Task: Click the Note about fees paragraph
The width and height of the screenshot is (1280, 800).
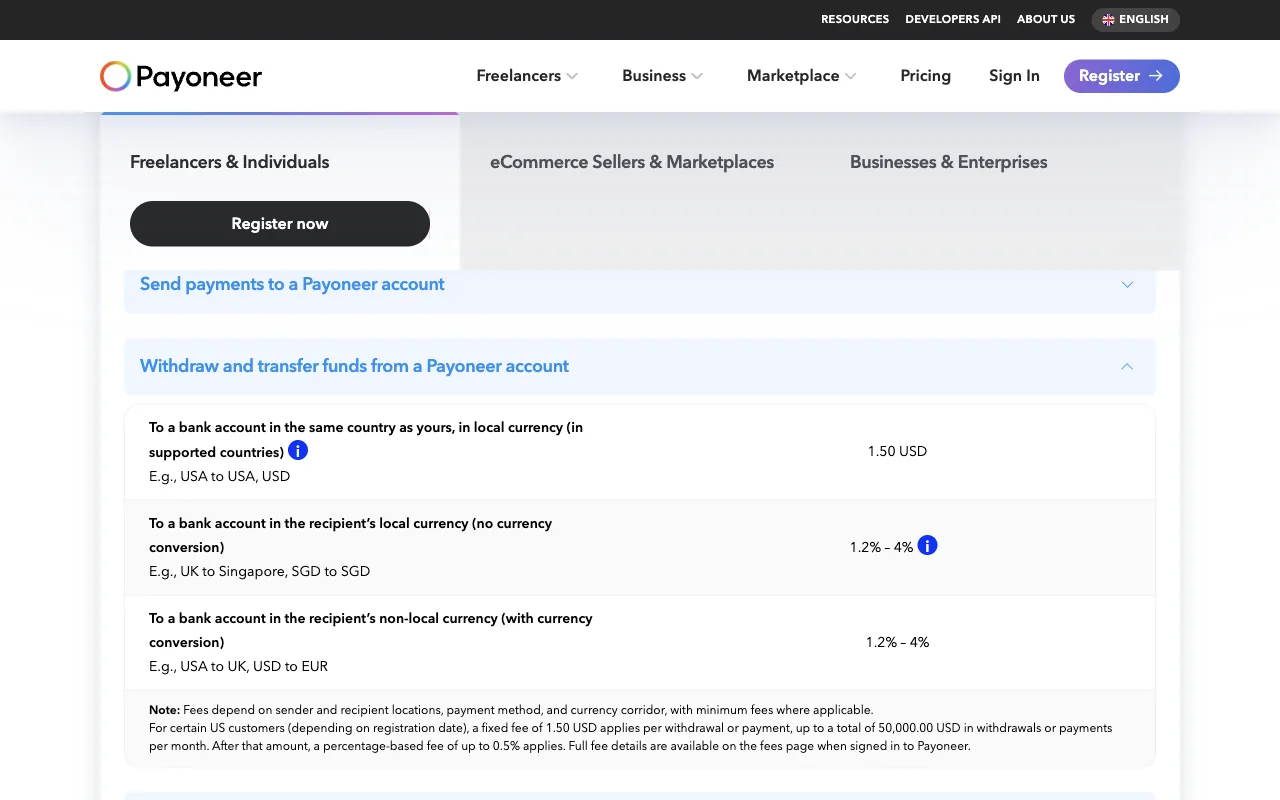Action: coord(631,728)
